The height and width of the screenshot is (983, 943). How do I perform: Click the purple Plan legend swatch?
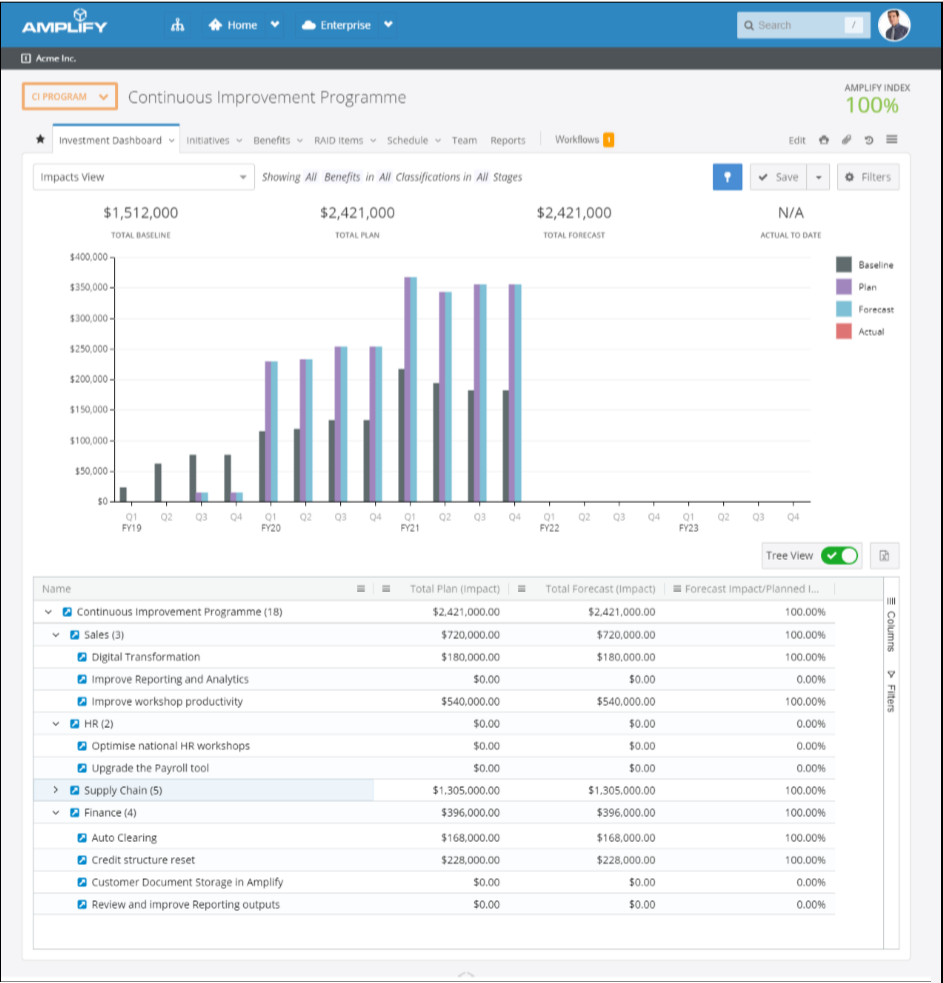coord(844,287)
